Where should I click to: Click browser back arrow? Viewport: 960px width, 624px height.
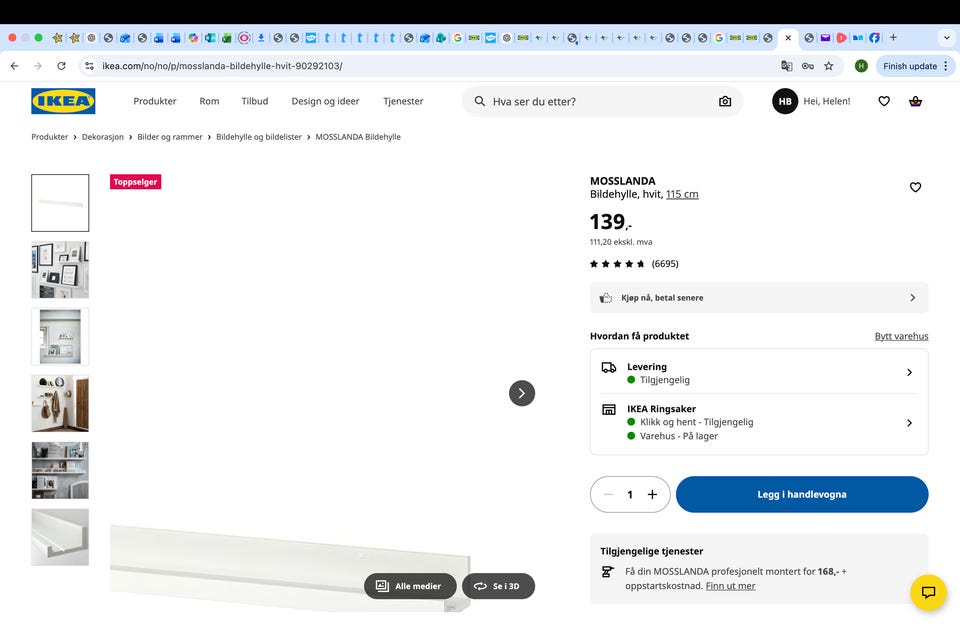(x=15, y=66)
